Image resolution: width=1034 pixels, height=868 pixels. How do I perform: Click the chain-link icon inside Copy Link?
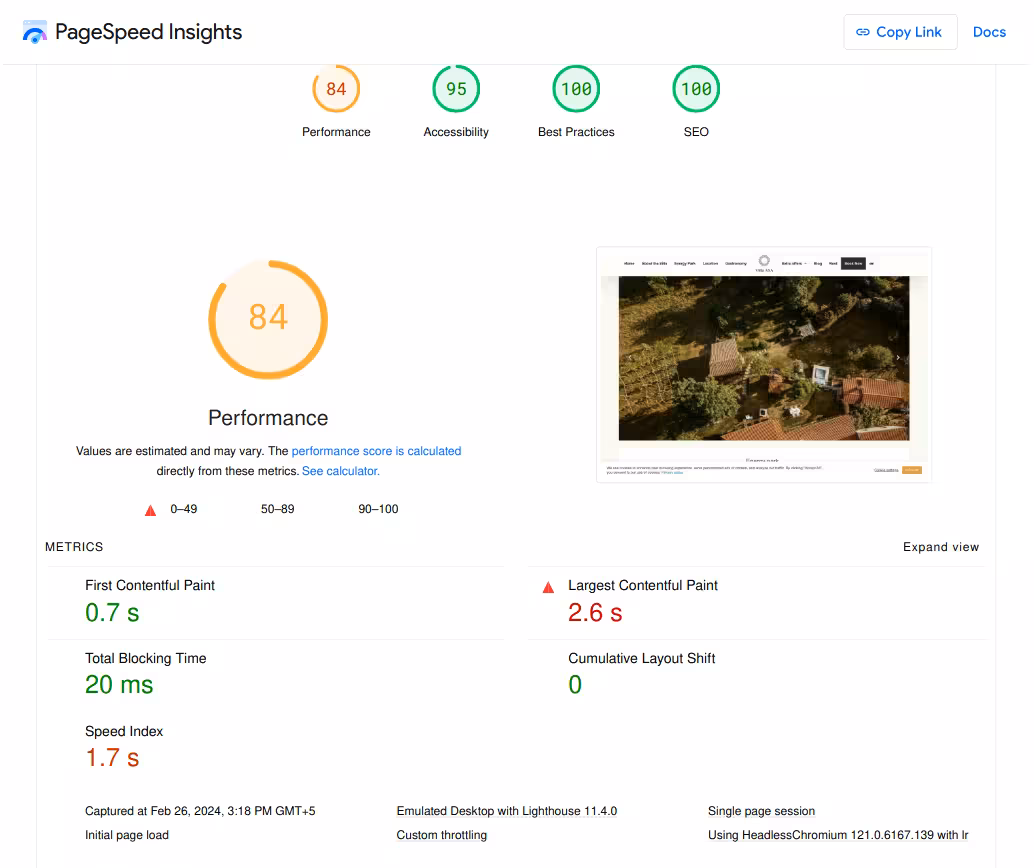pos(863,32)
